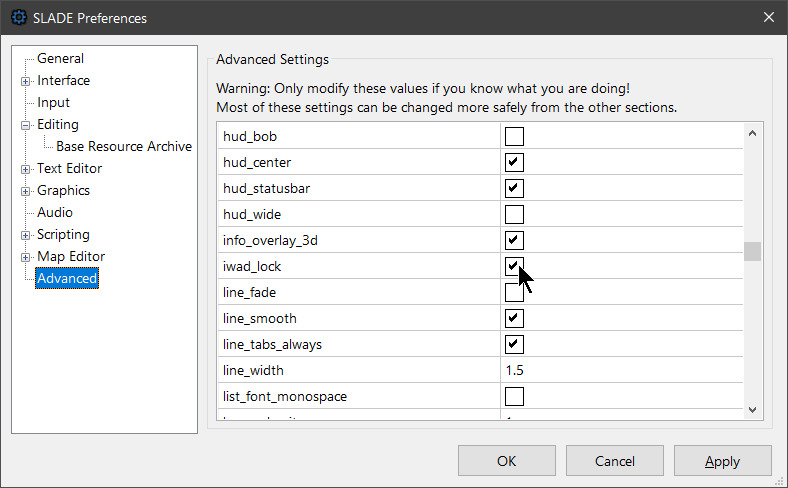Enable the hud_wide option
The width and height of the screenshot is (788, 488).
point(514,214)
